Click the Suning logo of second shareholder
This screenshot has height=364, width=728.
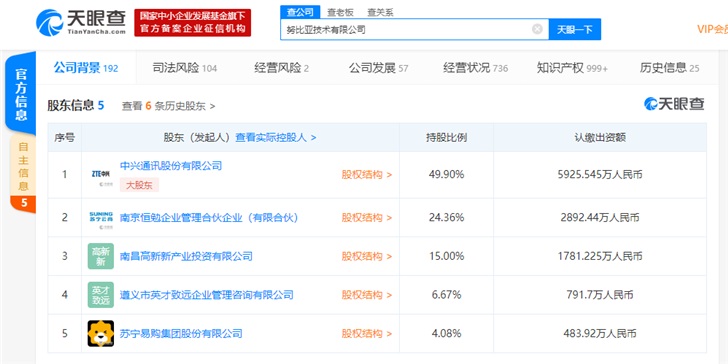click(x=101, y=218)
